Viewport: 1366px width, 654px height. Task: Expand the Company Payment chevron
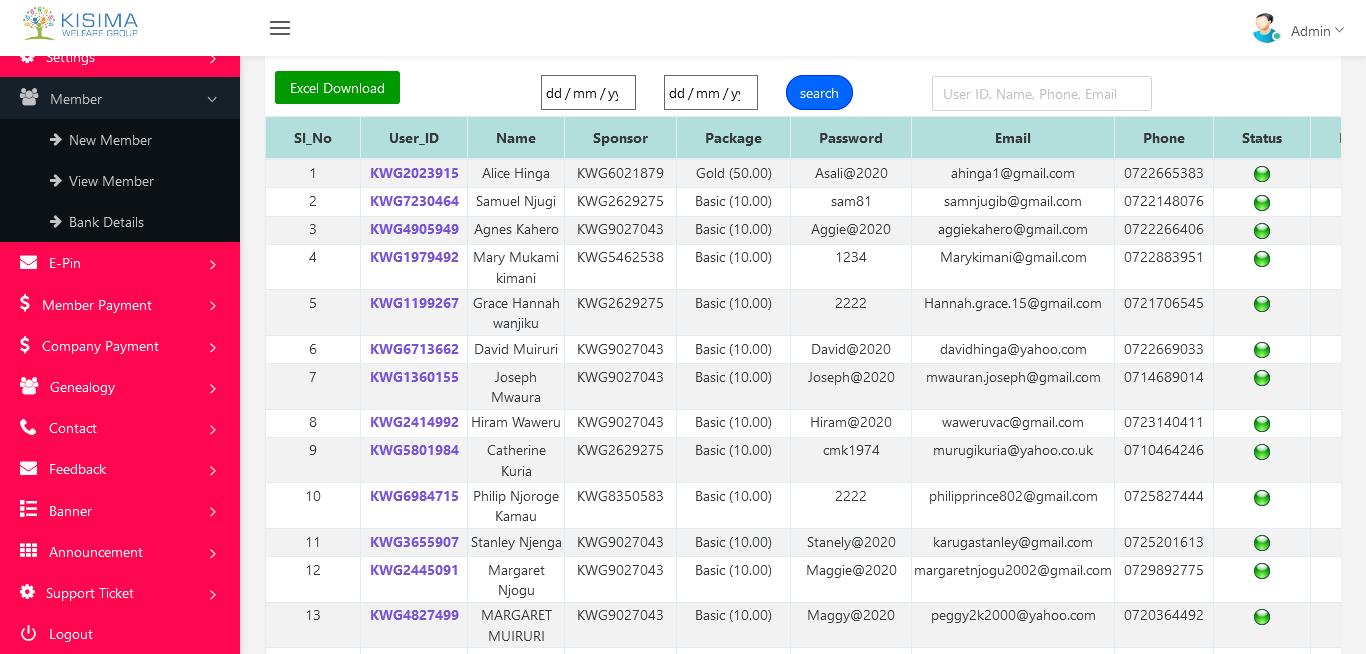point(213,347)
